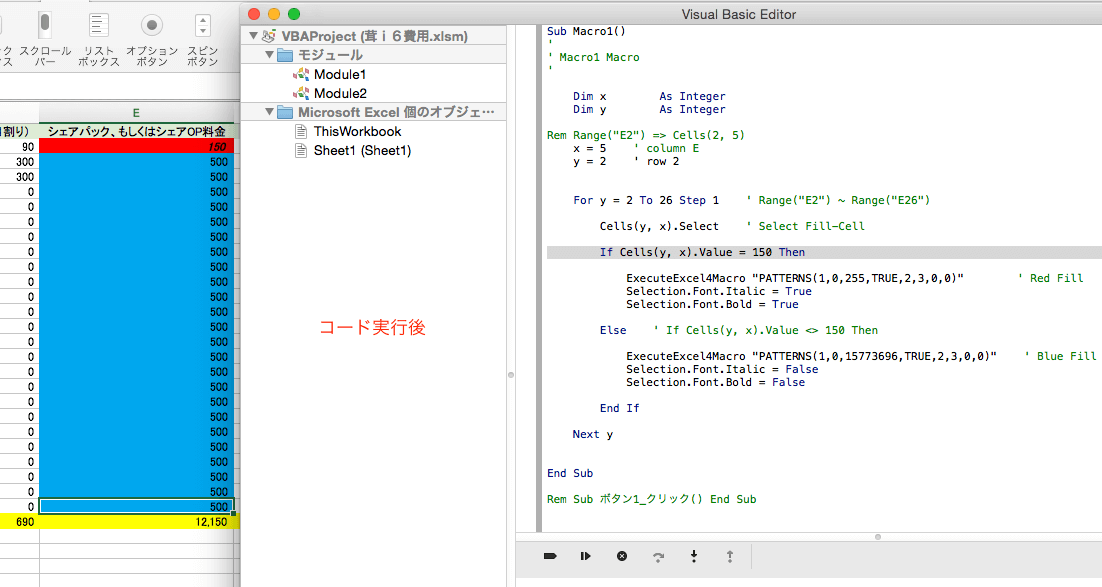Click the Blue Fill ExecuteExcel4Macro line

pos(861,356)
